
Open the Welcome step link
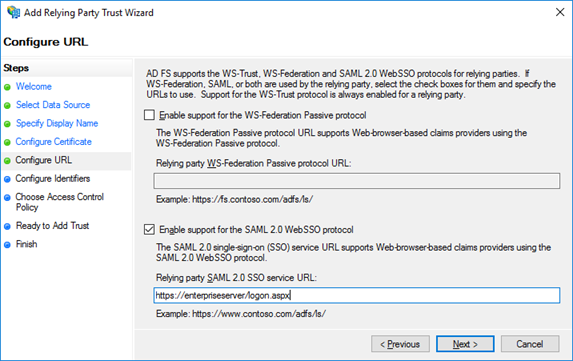pos(34,87)
